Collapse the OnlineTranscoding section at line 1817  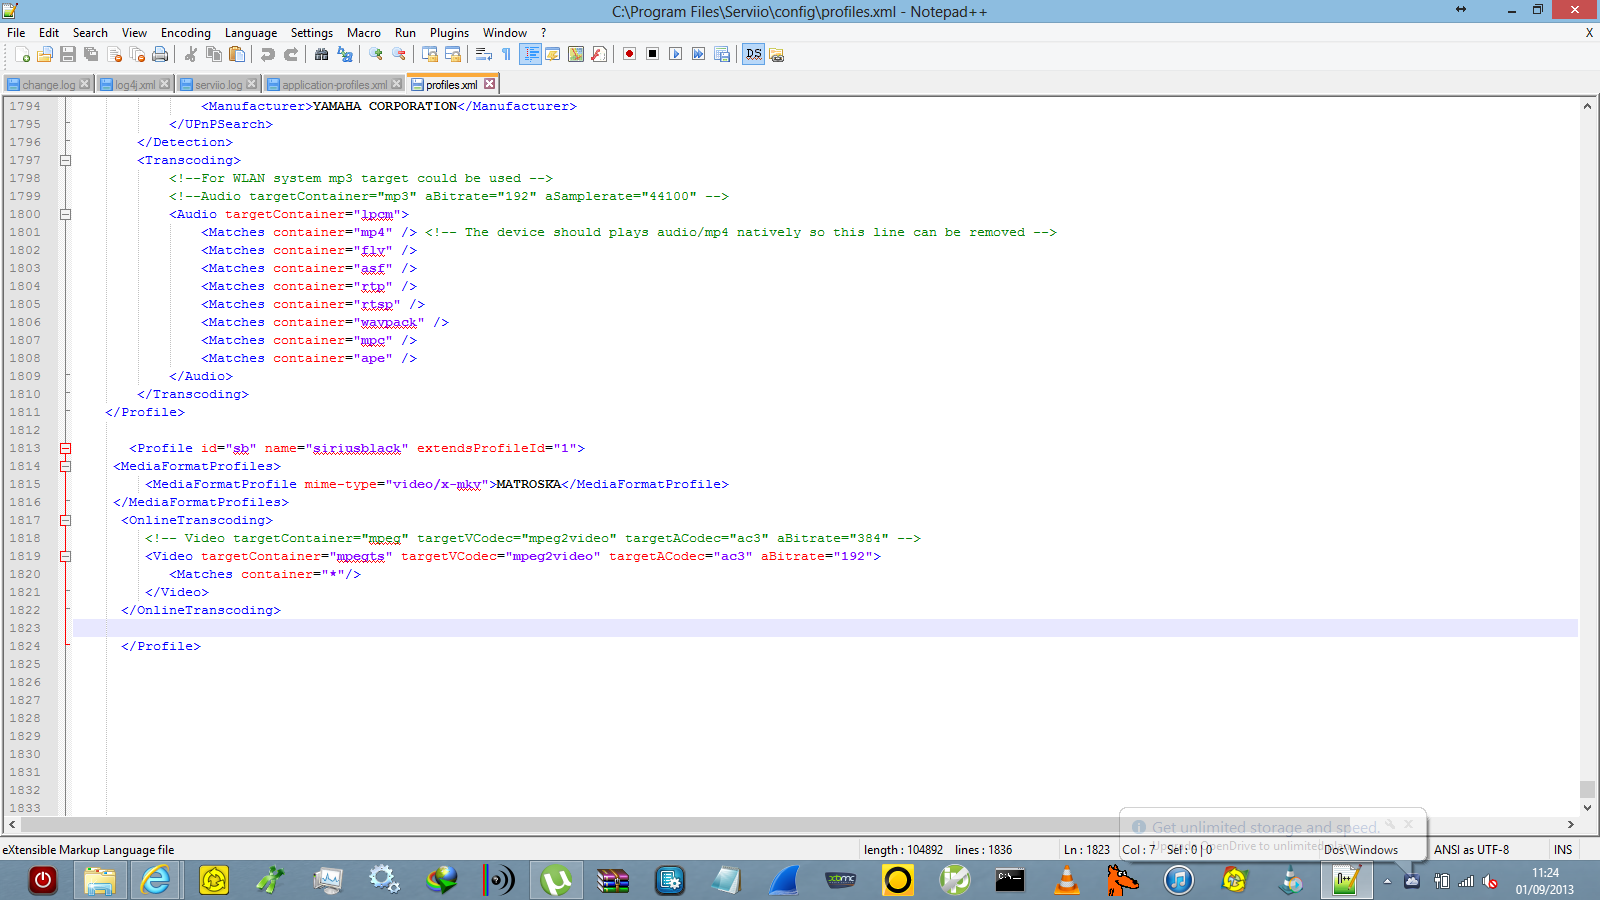pos(65,520)
